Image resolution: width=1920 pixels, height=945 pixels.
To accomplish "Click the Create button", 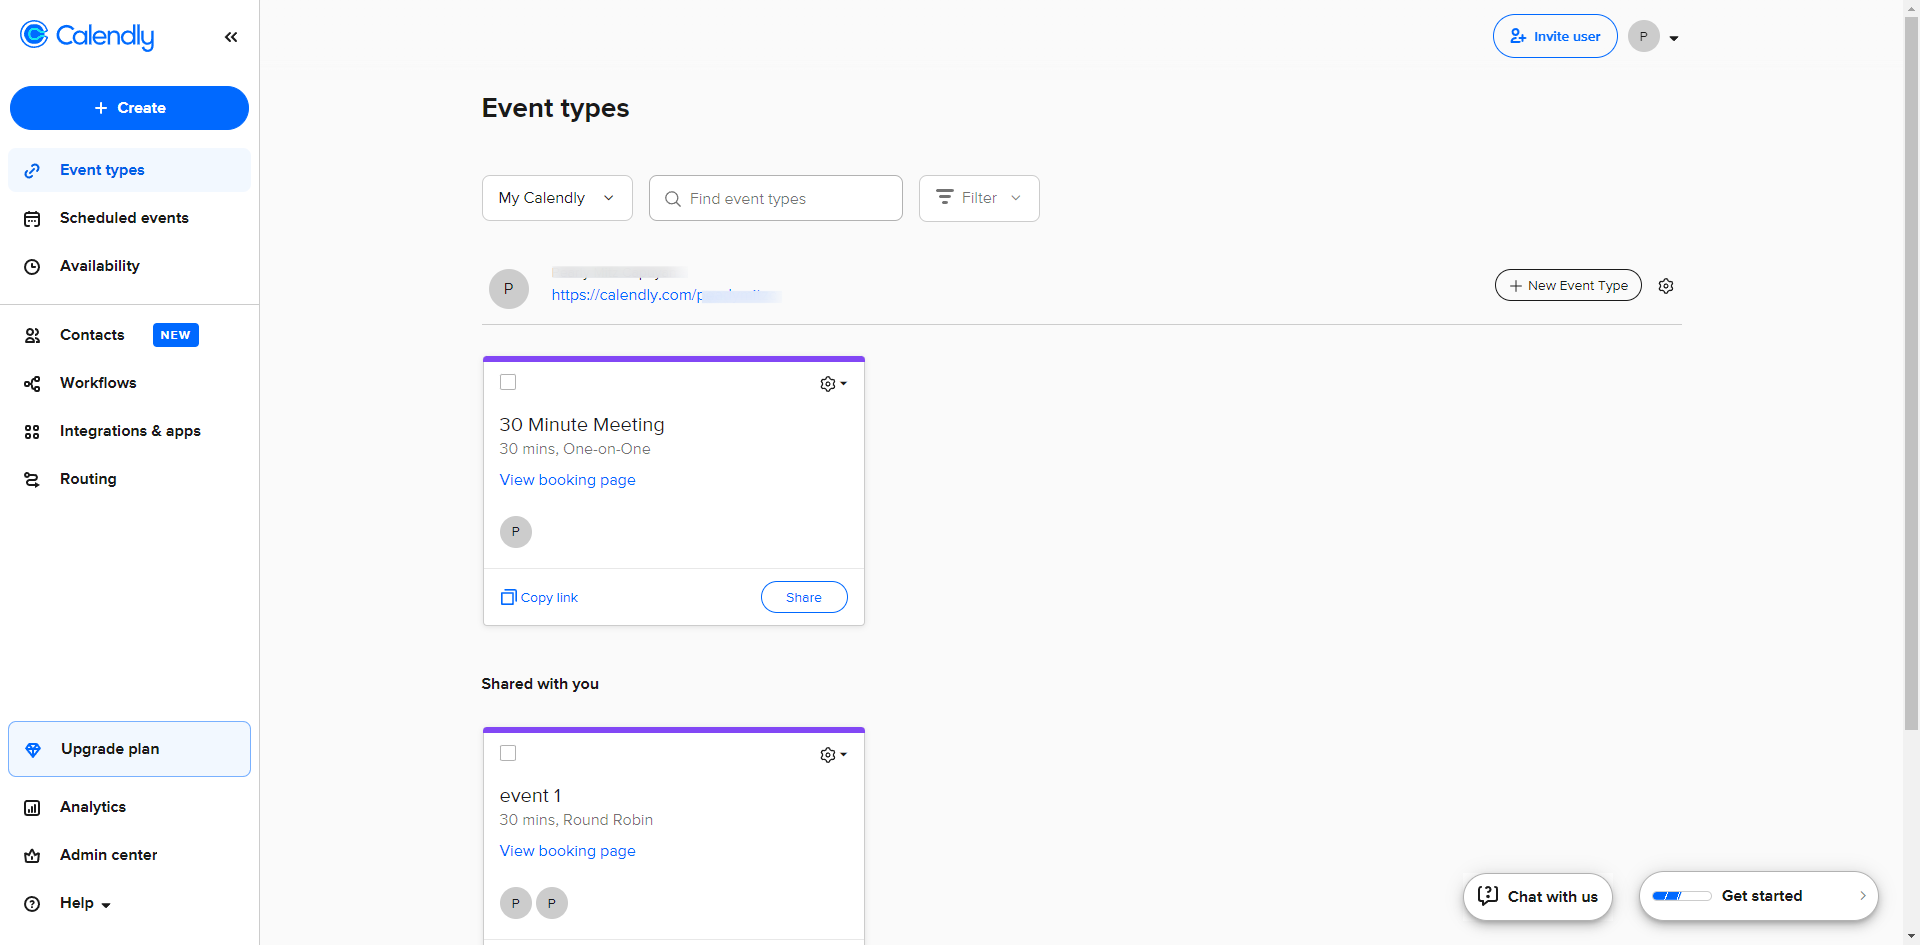I will point(129,108).
